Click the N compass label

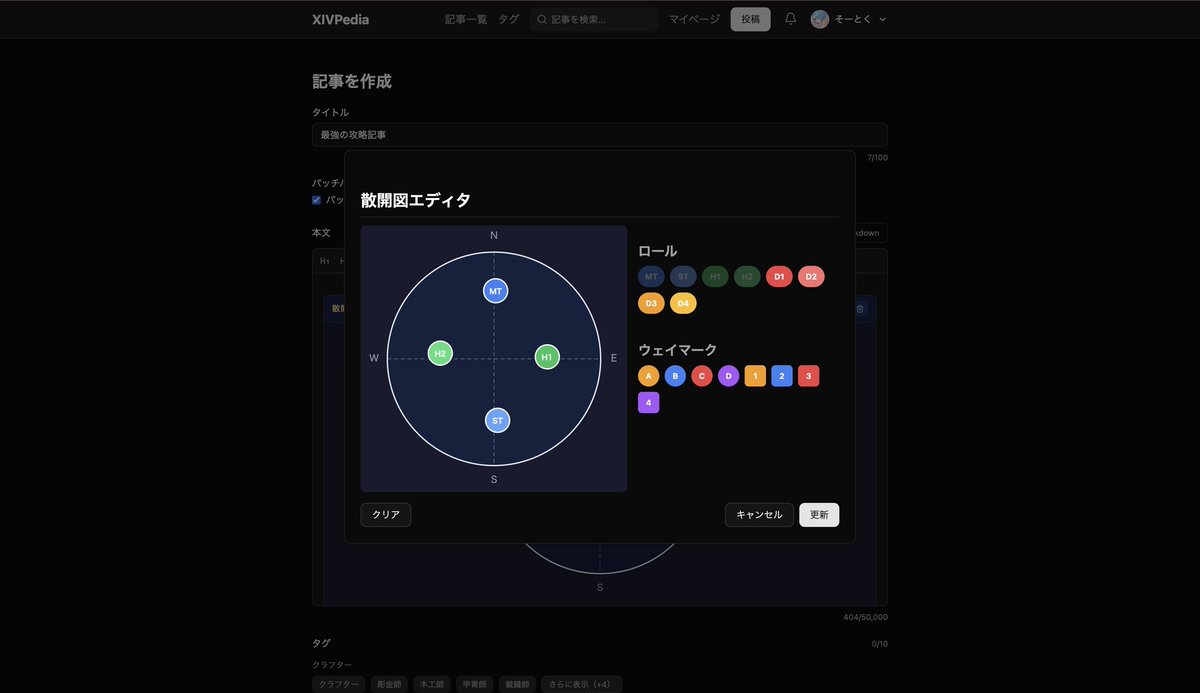[x=494, y=235]
